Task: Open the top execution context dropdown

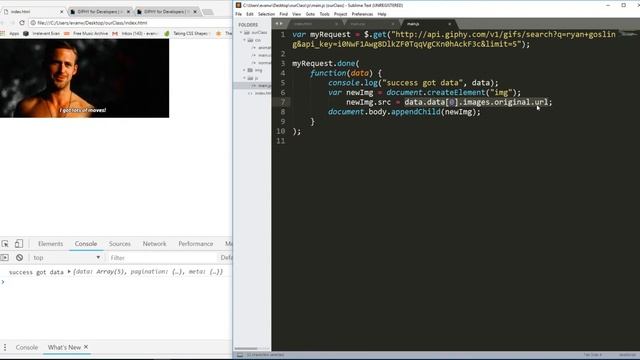Action: pos(67,258)
